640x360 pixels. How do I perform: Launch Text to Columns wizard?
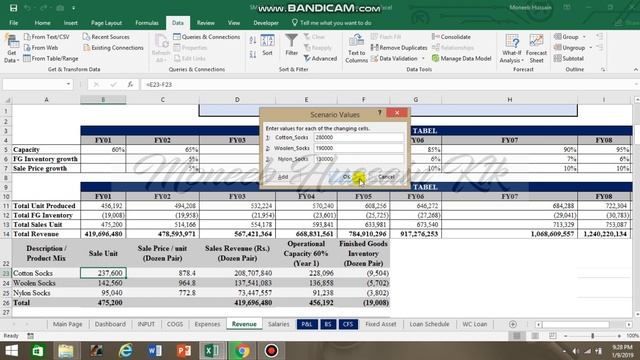click(x=356, y=49)
